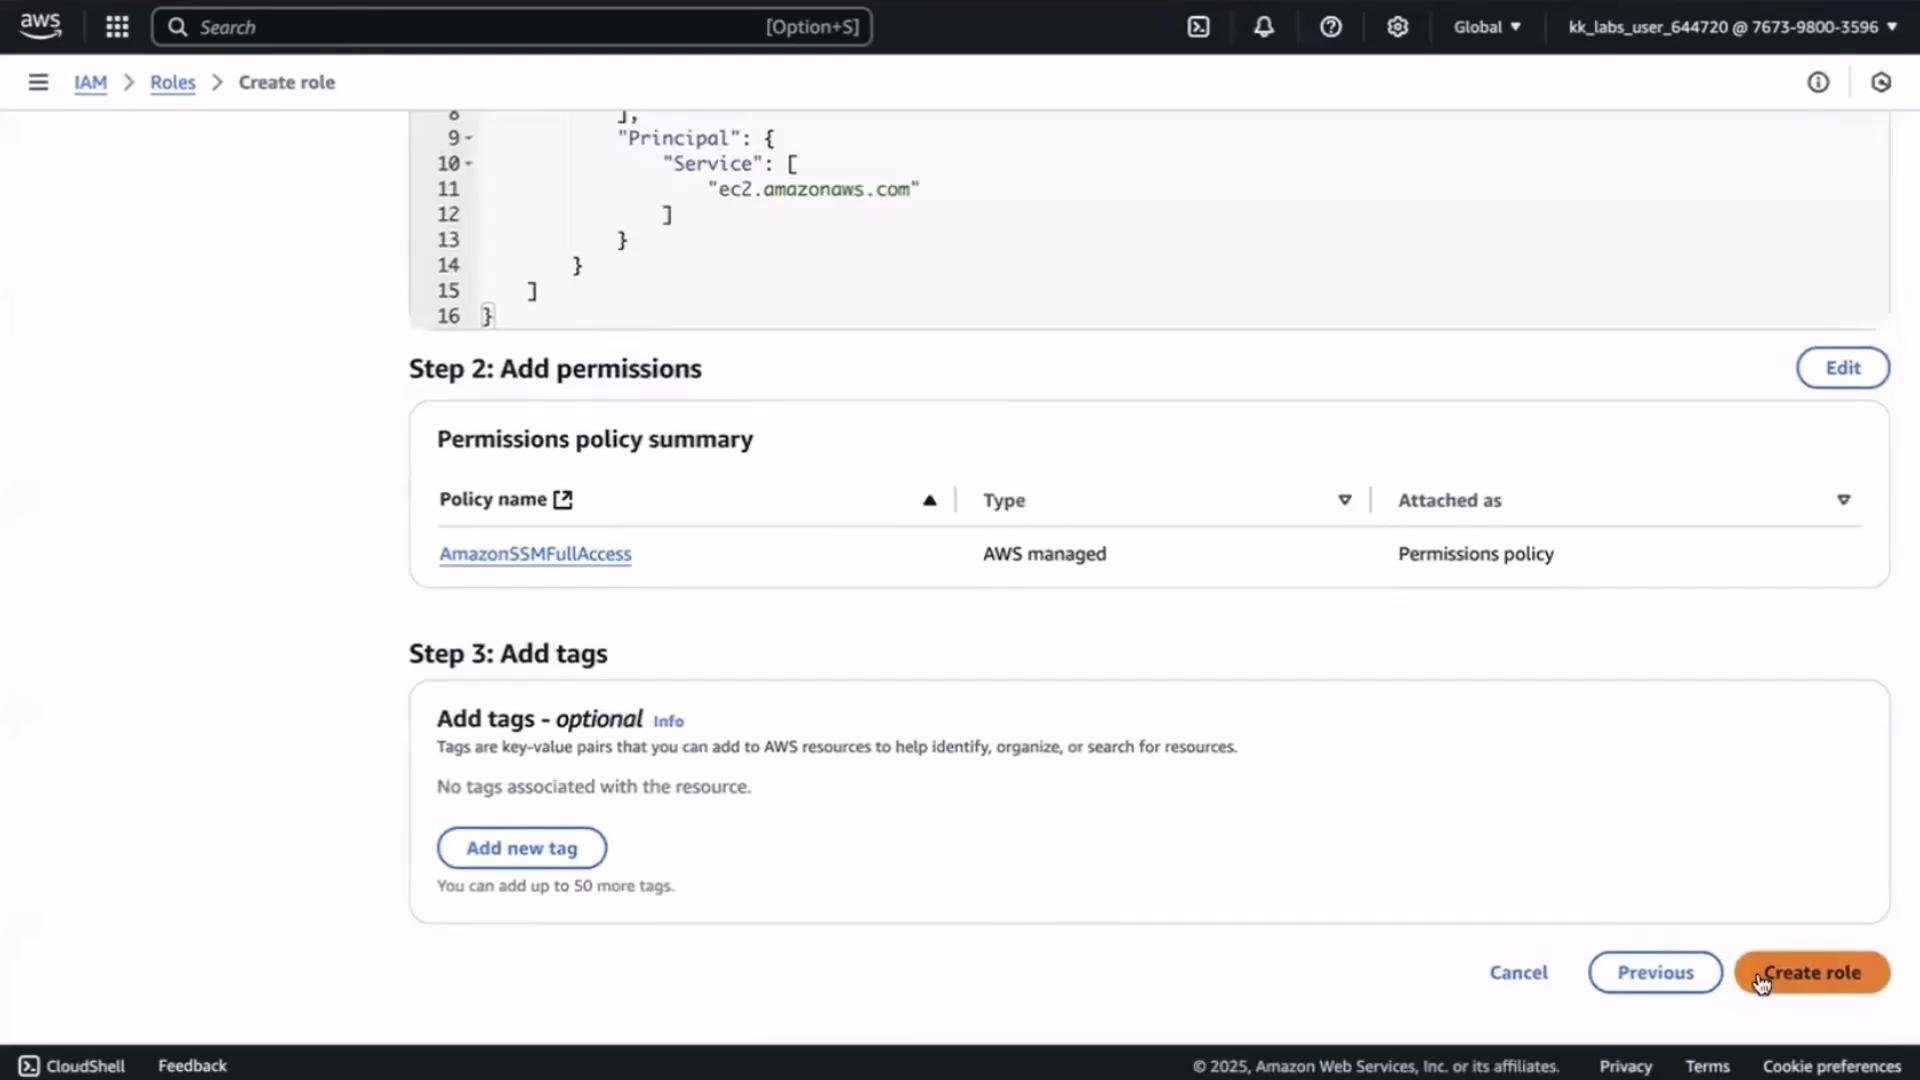Image resolution: width=1920 pixels, height=1080 pixels.
Task: Click the Create role breadcrumb text
Action: [286, 82]
